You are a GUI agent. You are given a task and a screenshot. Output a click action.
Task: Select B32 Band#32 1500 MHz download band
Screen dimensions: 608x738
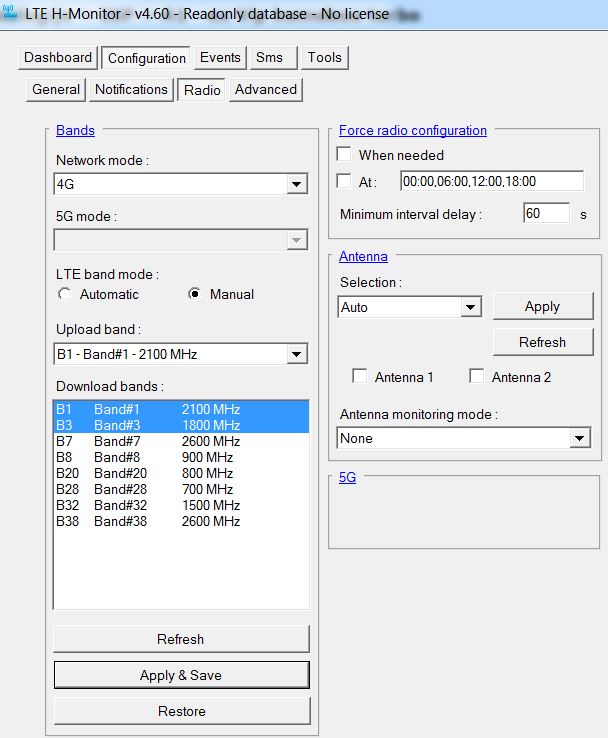coord(181,505)
